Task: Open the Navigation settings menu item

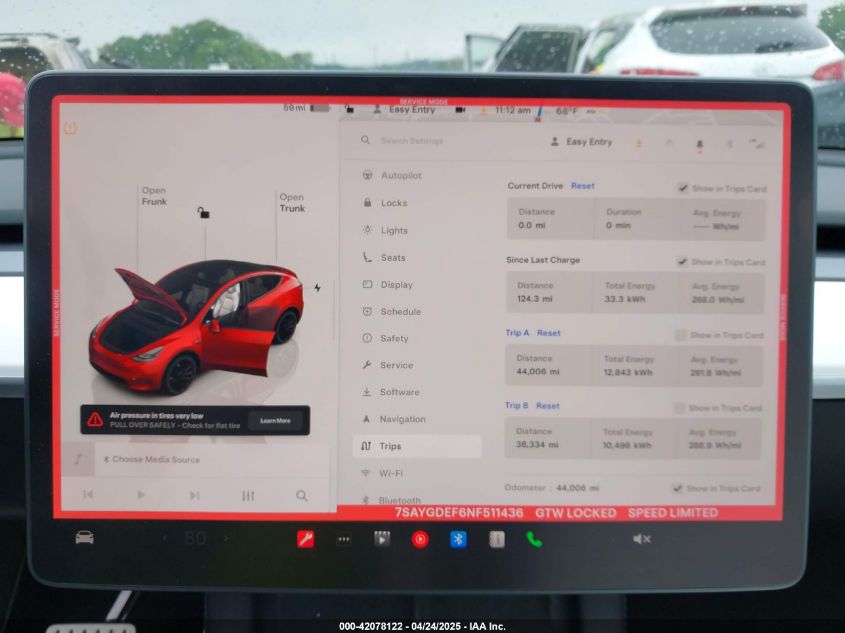Action: [402, 419]
